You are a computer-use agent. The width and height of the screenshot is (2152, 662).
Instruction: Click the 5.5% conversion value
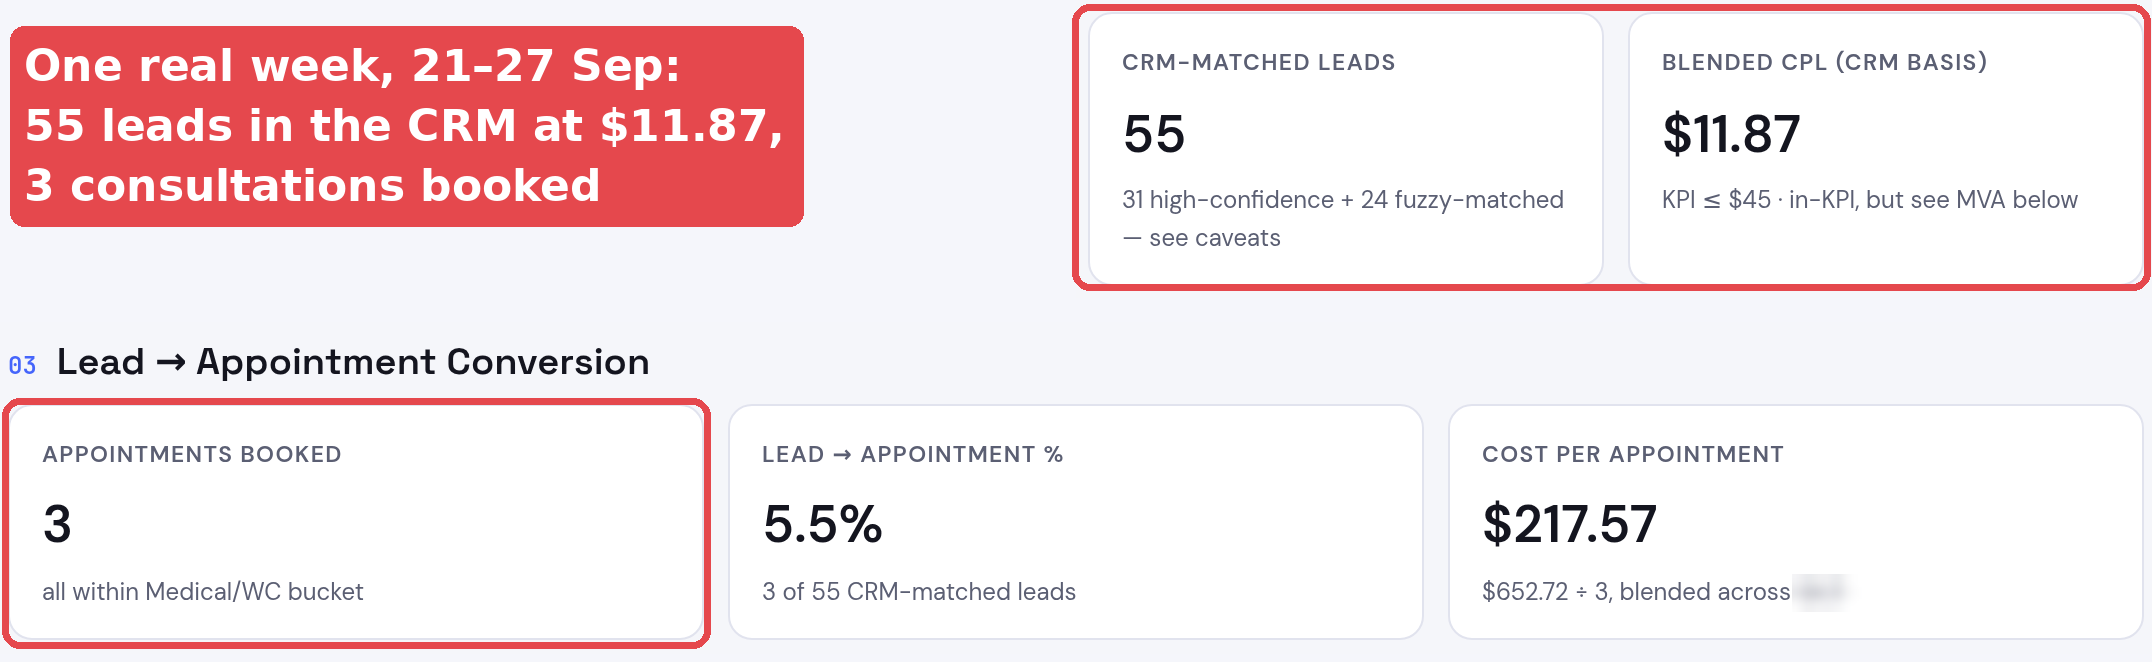coord(822,524)
